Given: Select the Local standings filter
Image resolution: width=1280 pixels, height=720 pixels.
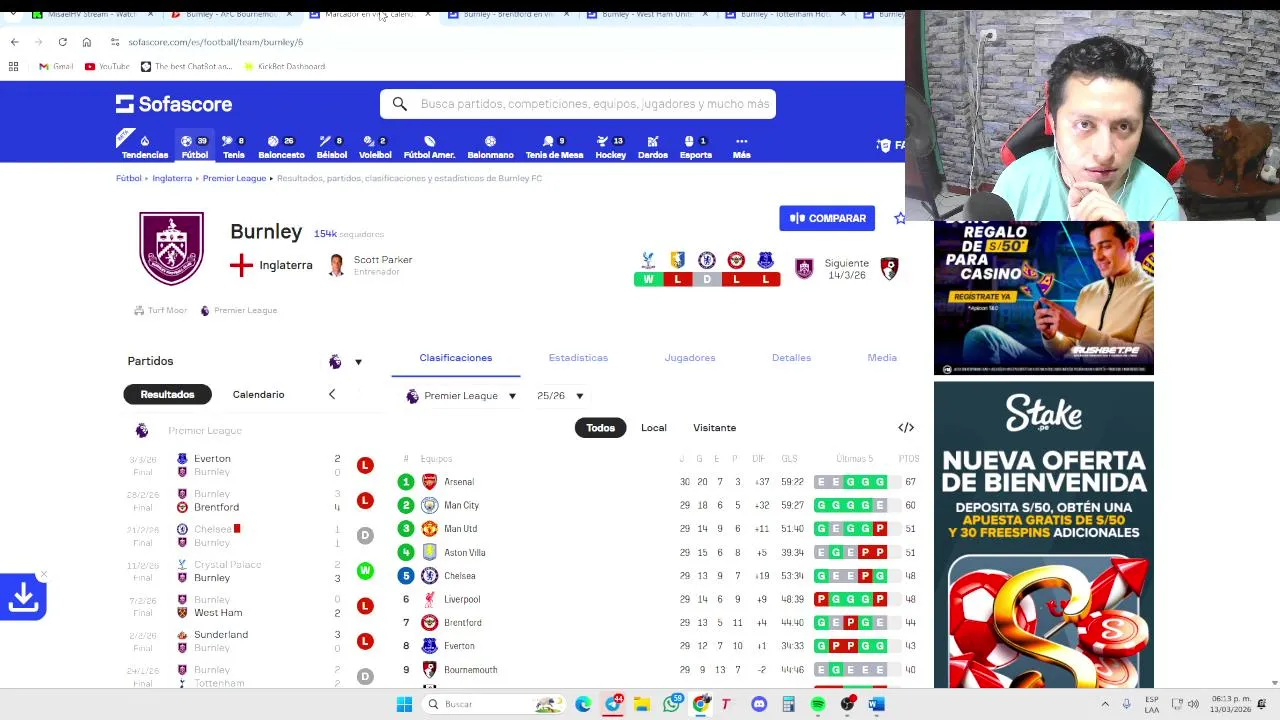Looking at the screenshot, I should [x=653, y=428].
